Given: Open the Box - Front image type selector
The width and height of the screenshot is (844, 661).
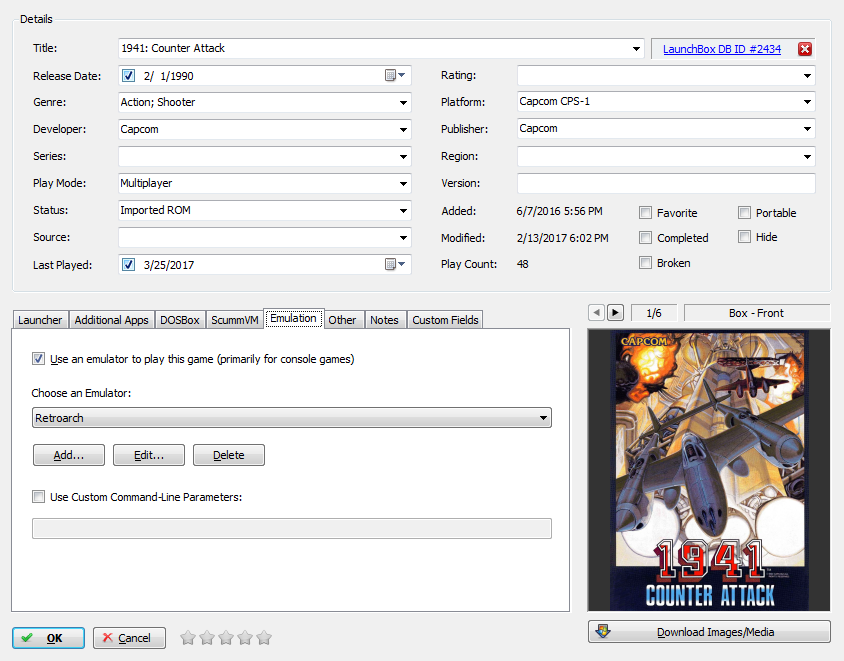Looking at the screenshot, I should pos(756,313).
